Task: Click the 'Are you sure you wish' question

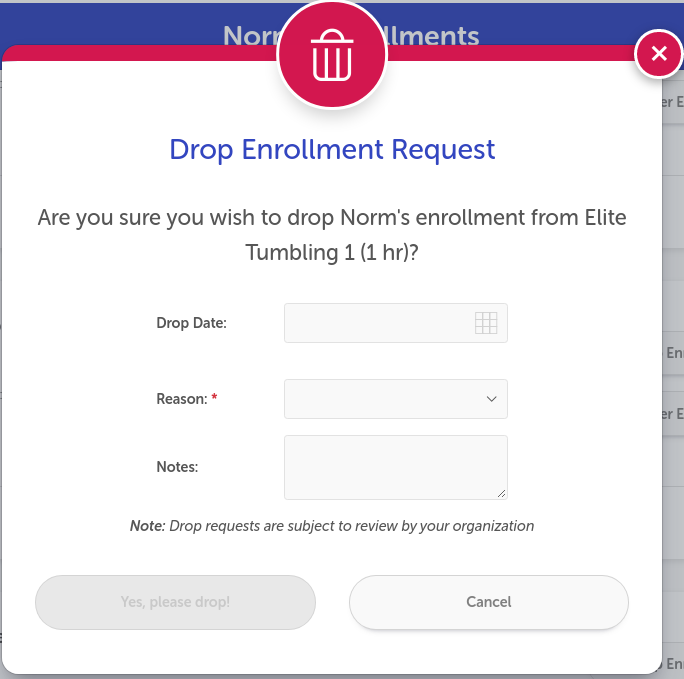Action: coord(332,235)
